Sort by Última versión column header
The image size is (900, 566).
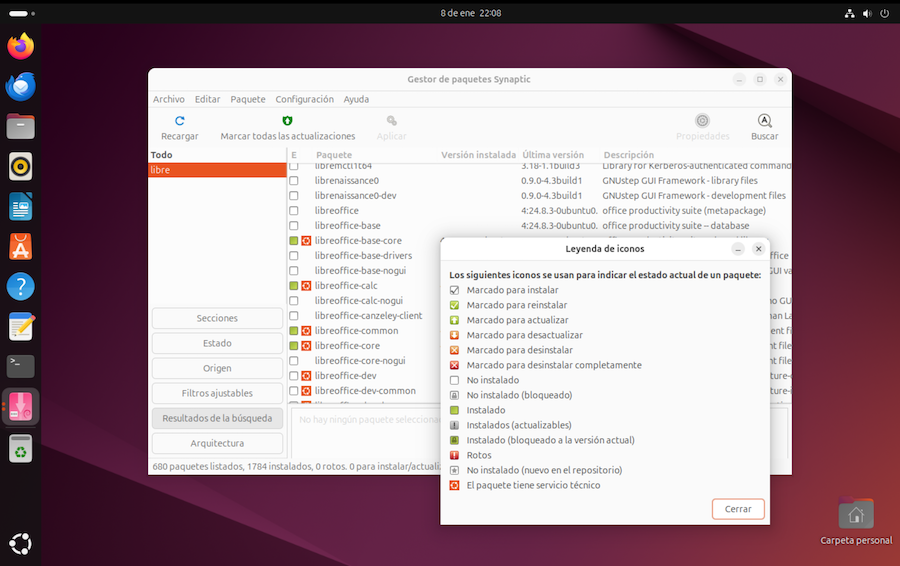coord(553,155)
